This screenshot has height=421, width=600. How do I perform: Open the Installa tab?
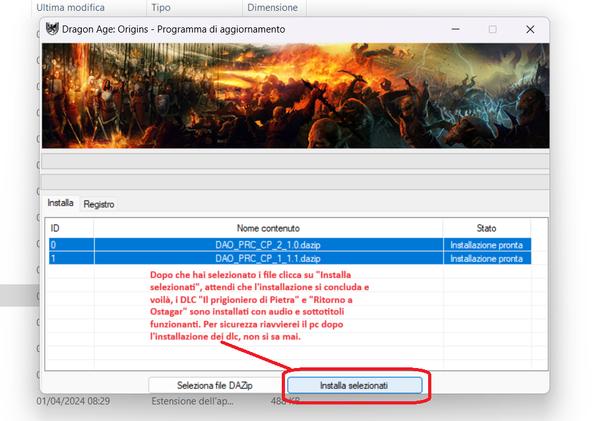click(x=60, y=203)
